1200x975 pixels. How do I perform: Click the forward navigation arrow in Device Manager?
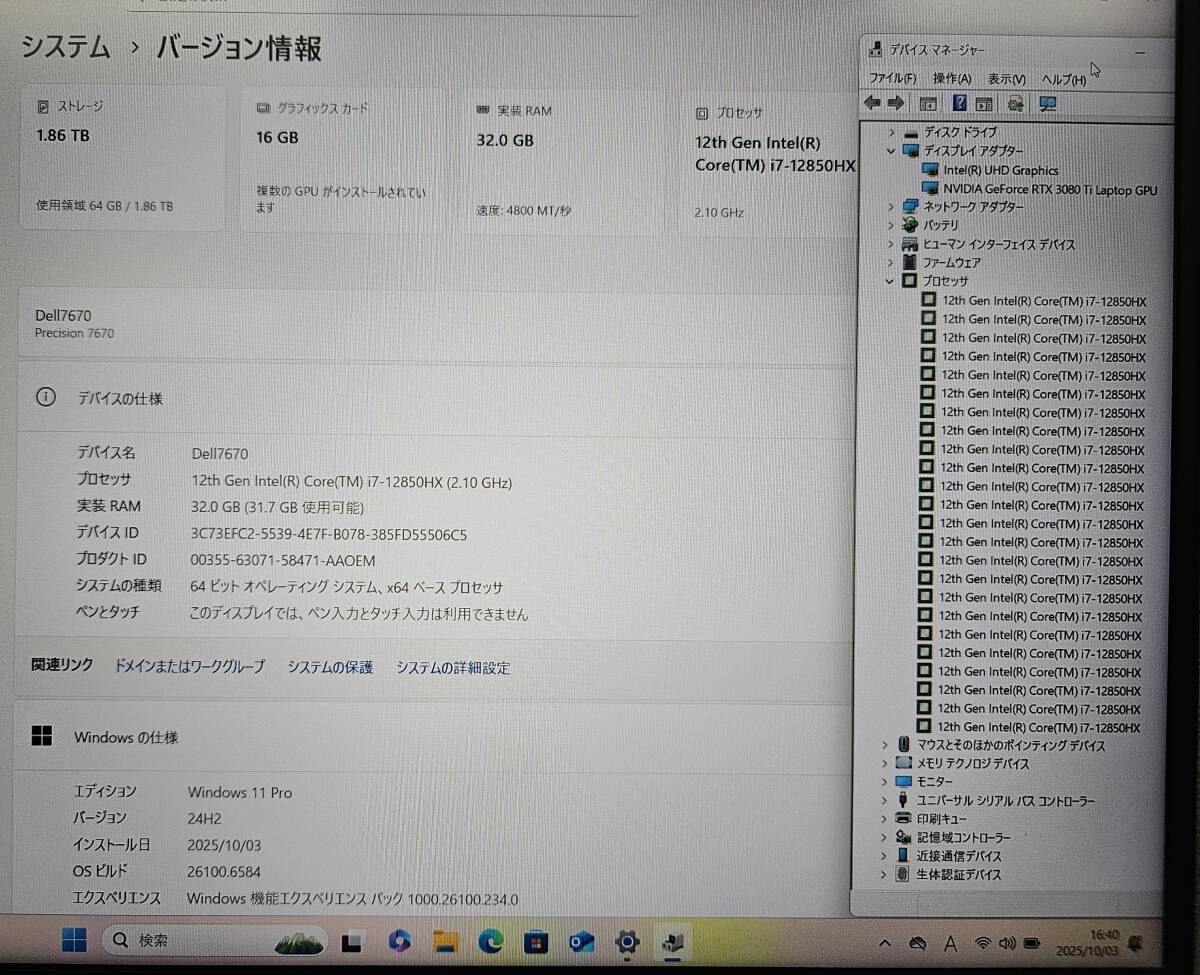pyautogui.click(x=896, y=103)
